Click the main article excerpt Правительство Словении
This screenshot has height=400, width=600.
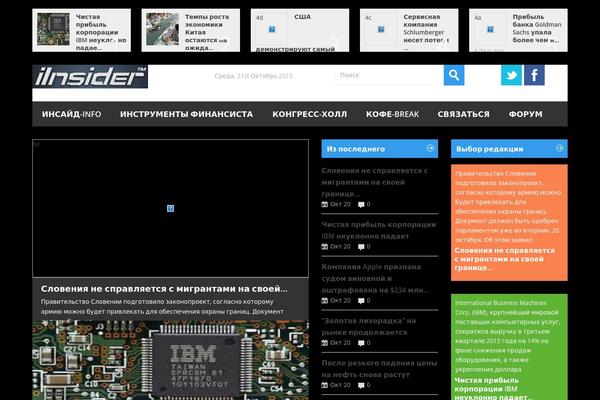tap(162, 307)
